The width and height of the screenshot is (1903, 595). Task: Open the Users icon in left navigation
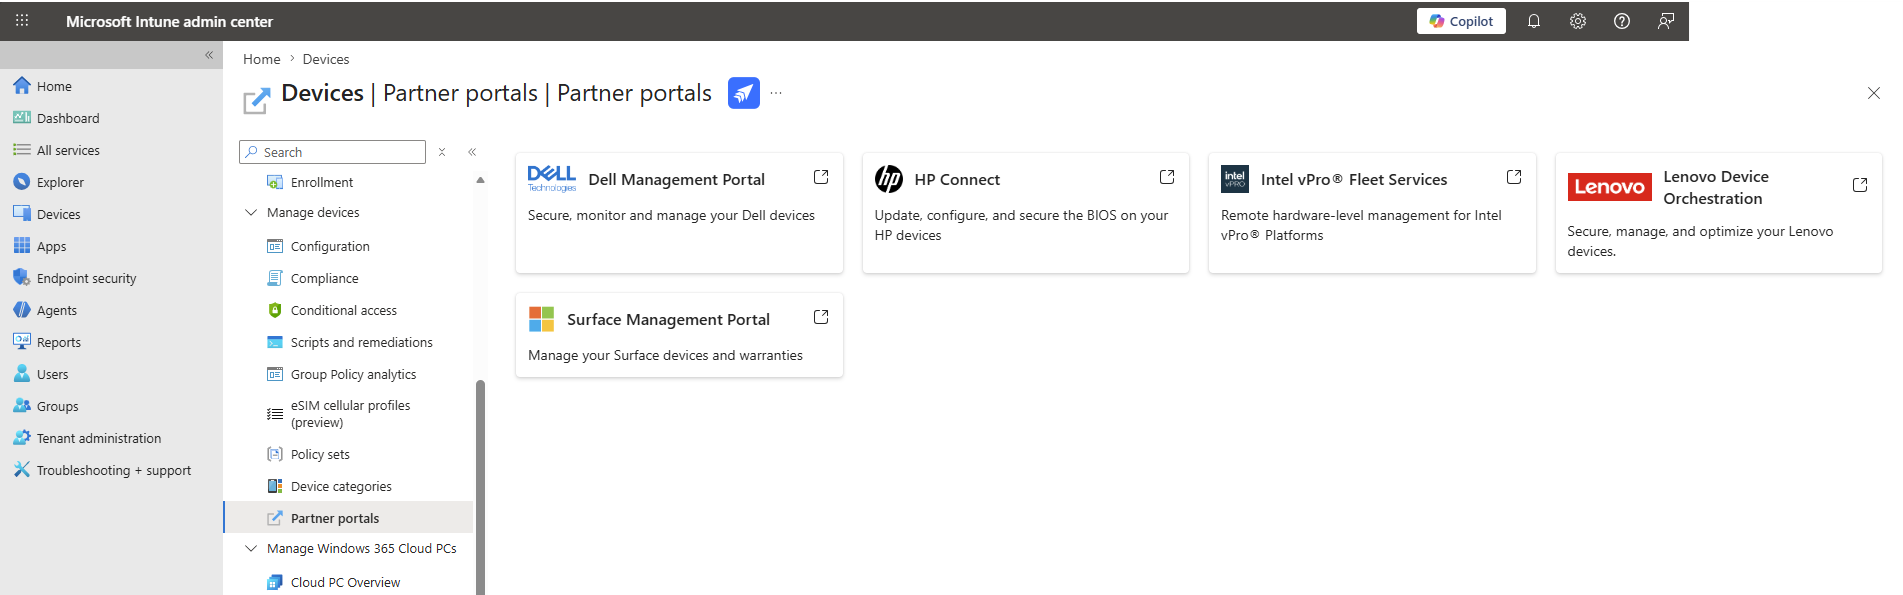22,374
